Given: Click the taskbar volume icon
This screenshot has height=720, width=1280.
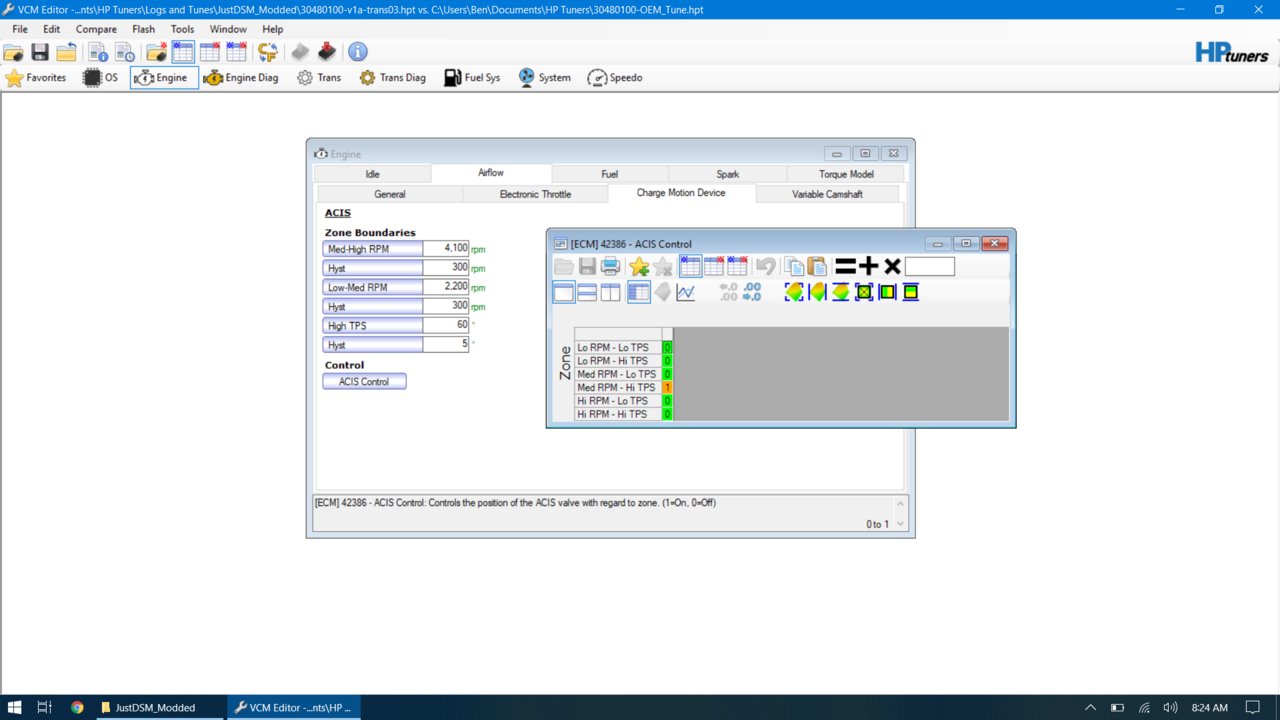Looking at the screenshot, I should coord(1170,707).
